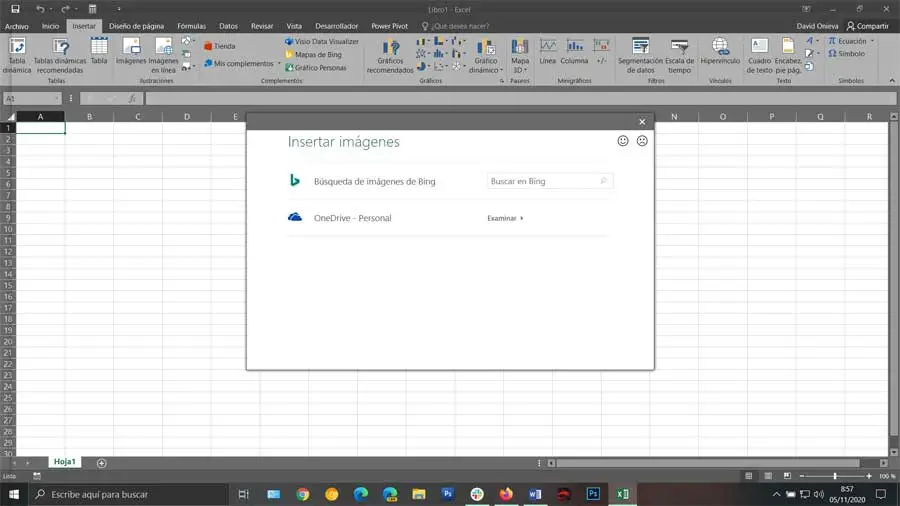Insert a Símbolo

847,53
